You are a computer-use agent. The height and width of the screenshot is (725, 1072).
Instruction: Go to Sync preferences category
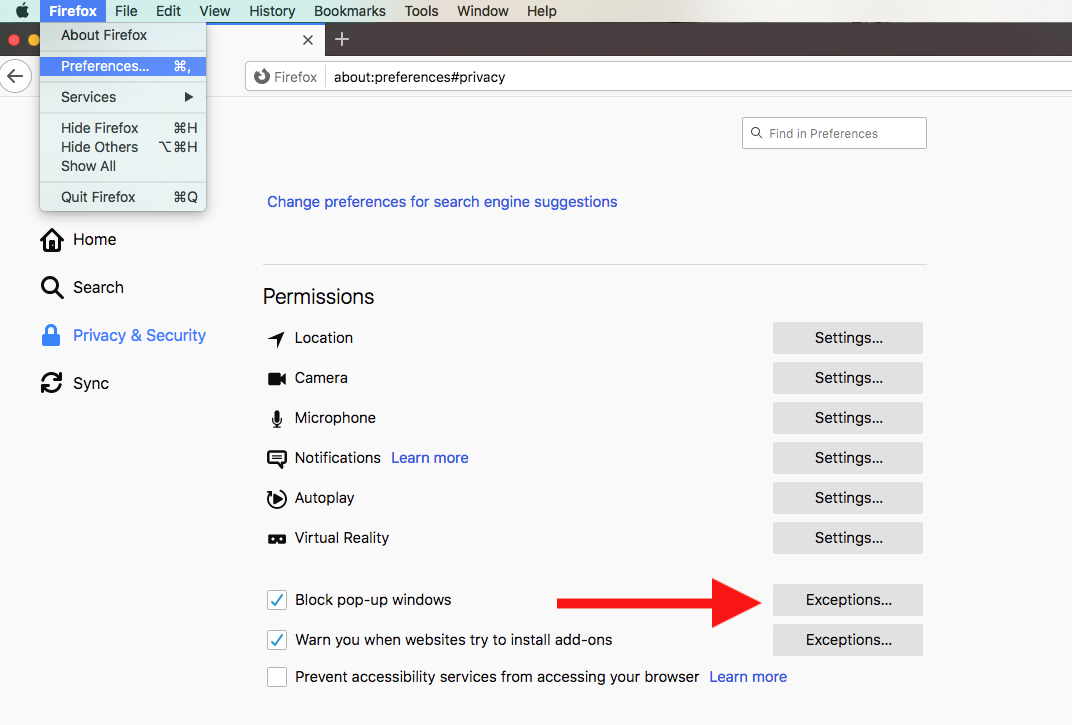pos(91,383)
